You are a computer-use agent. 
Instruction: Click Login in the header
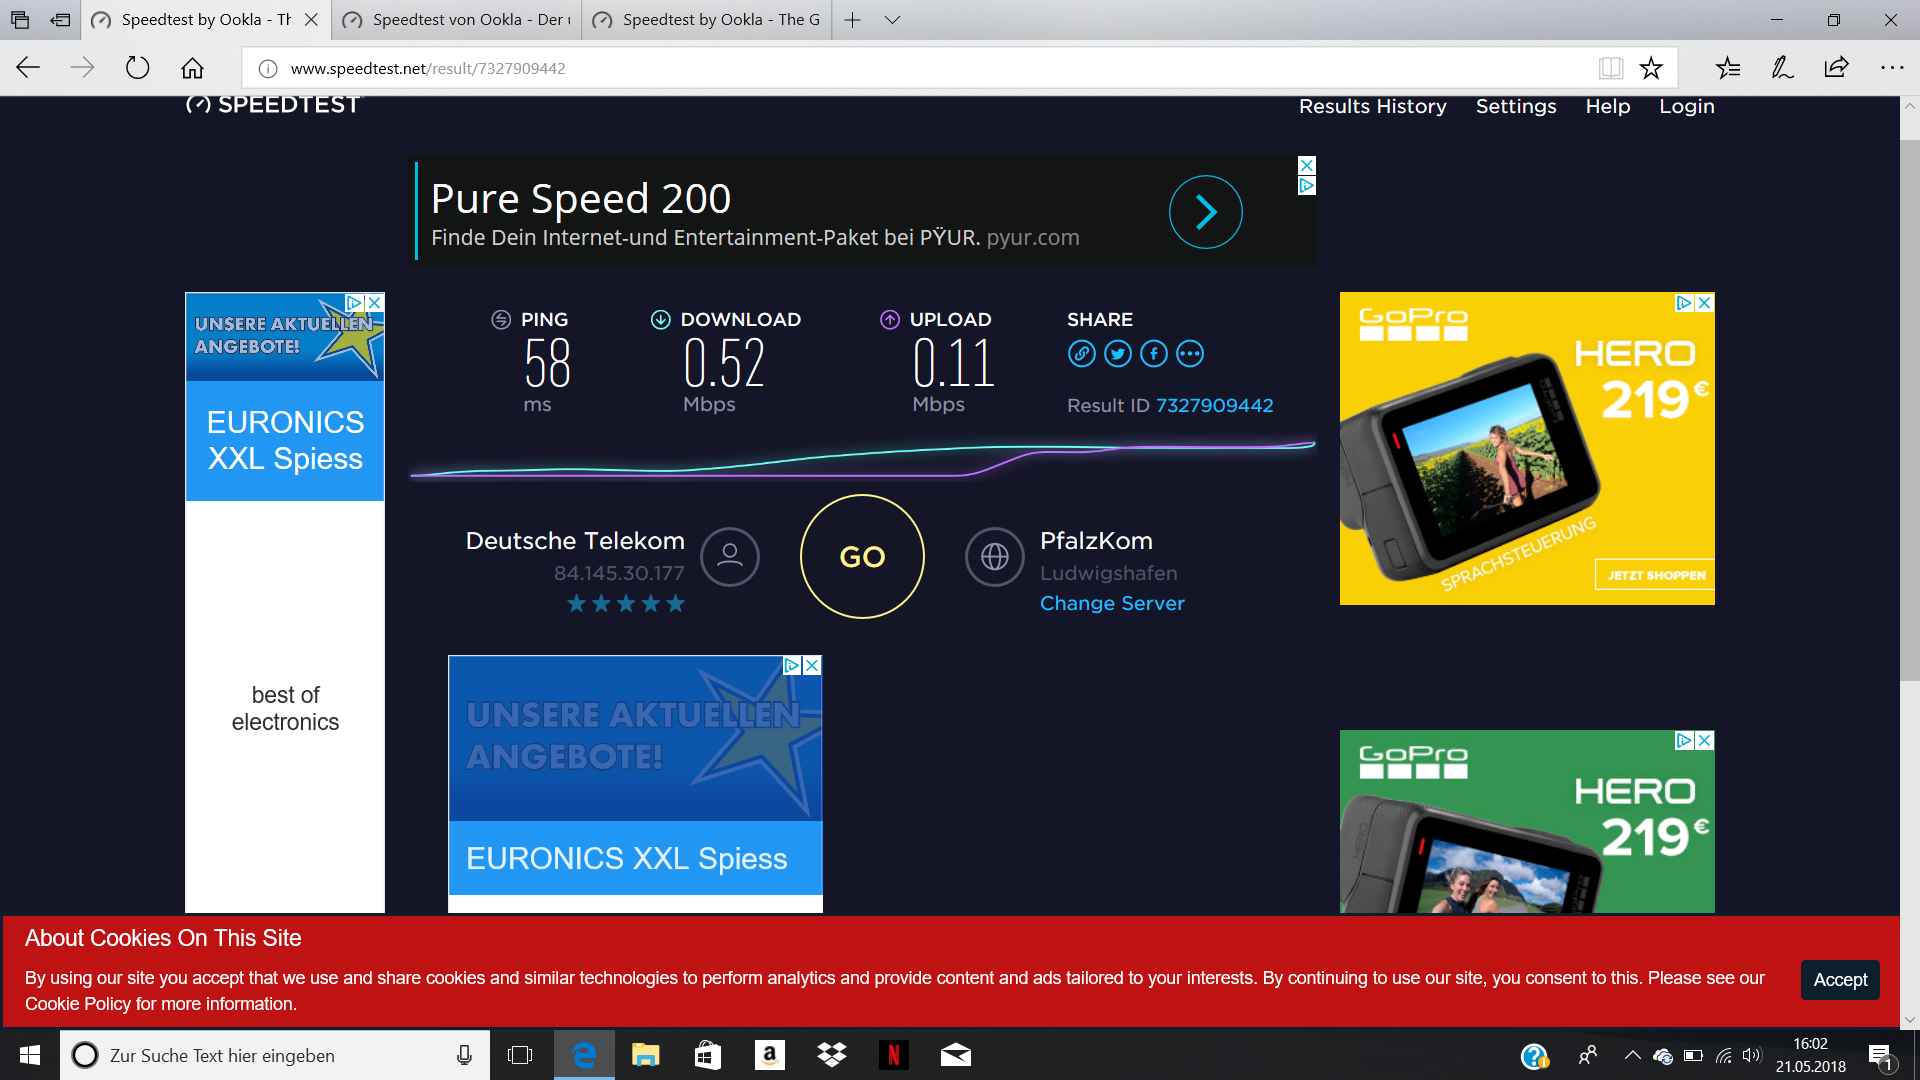click(x=1686, y=106)
